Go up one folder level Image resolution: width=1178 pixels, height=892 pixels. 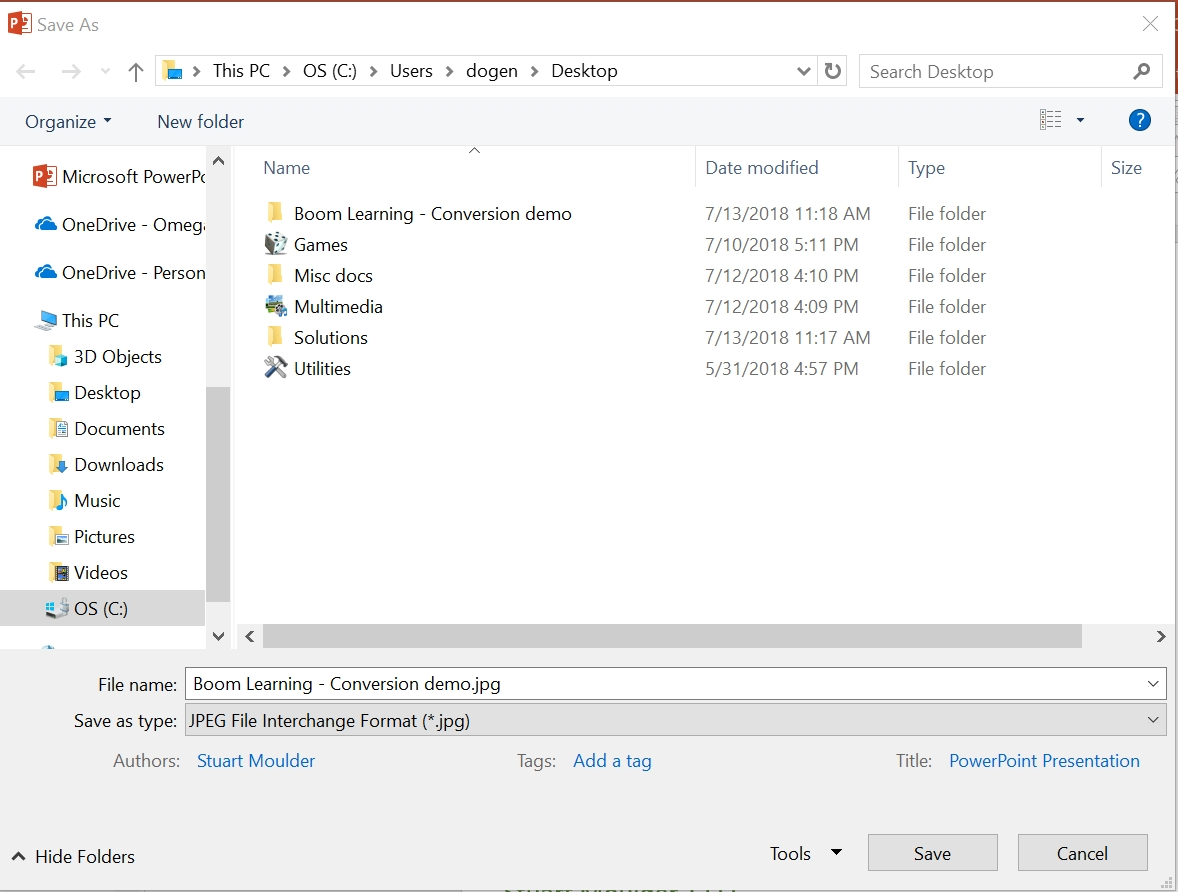coord(135,71)
